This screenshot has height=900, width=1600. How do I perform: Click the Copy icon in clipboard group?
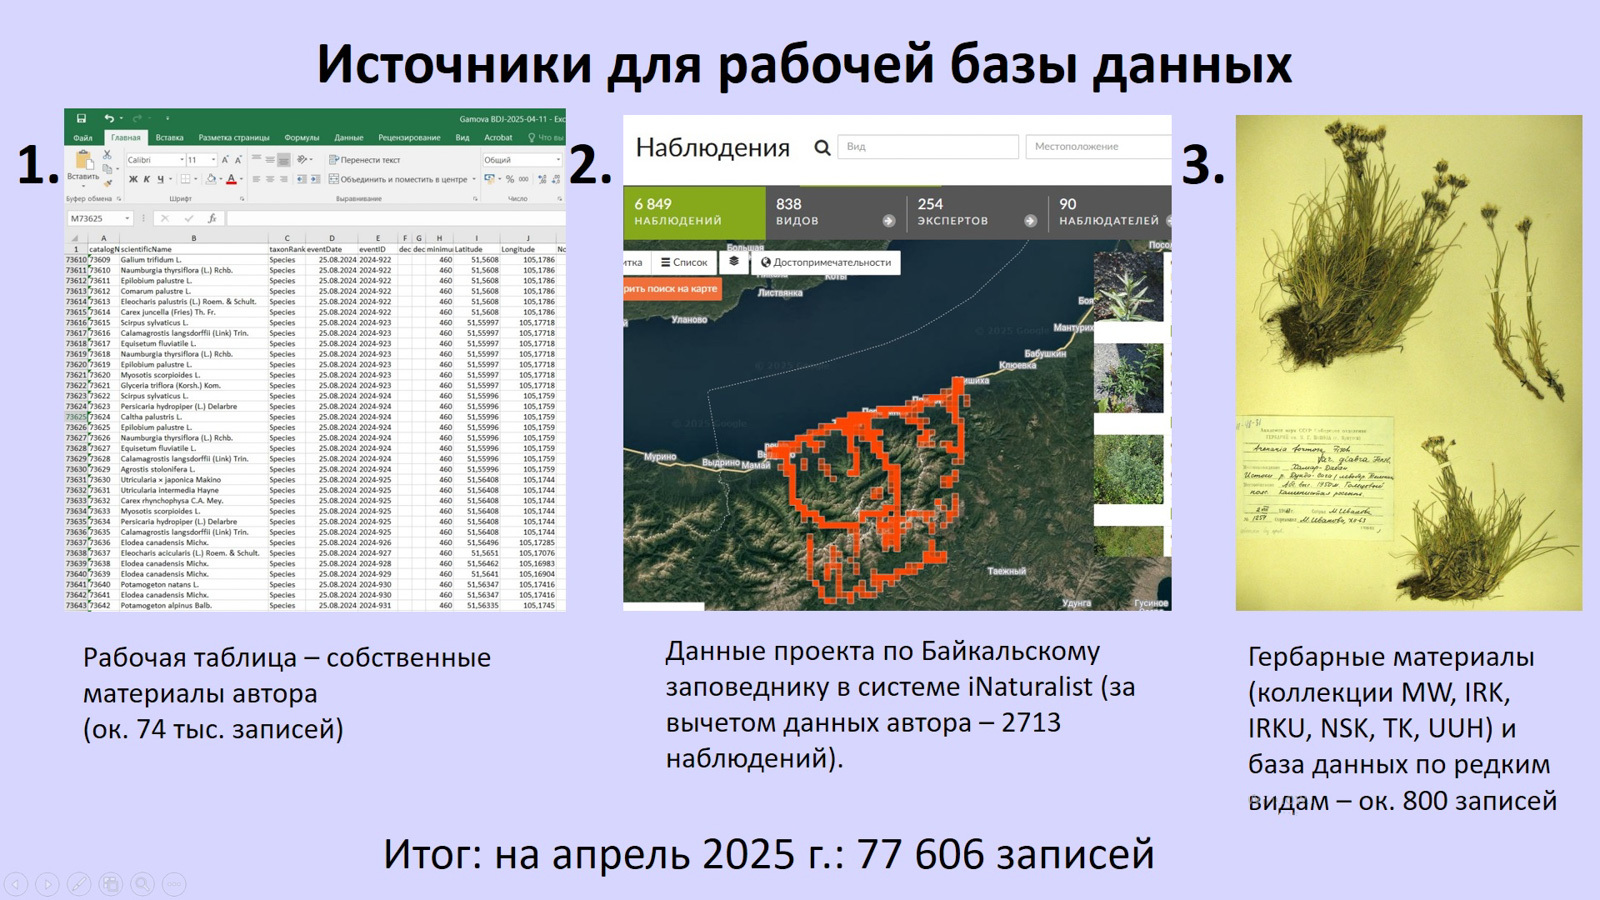[107, 169]
